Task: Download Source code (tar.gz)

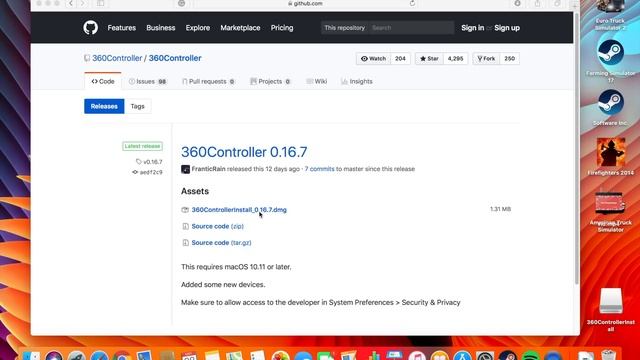Action: coord(222,242)
